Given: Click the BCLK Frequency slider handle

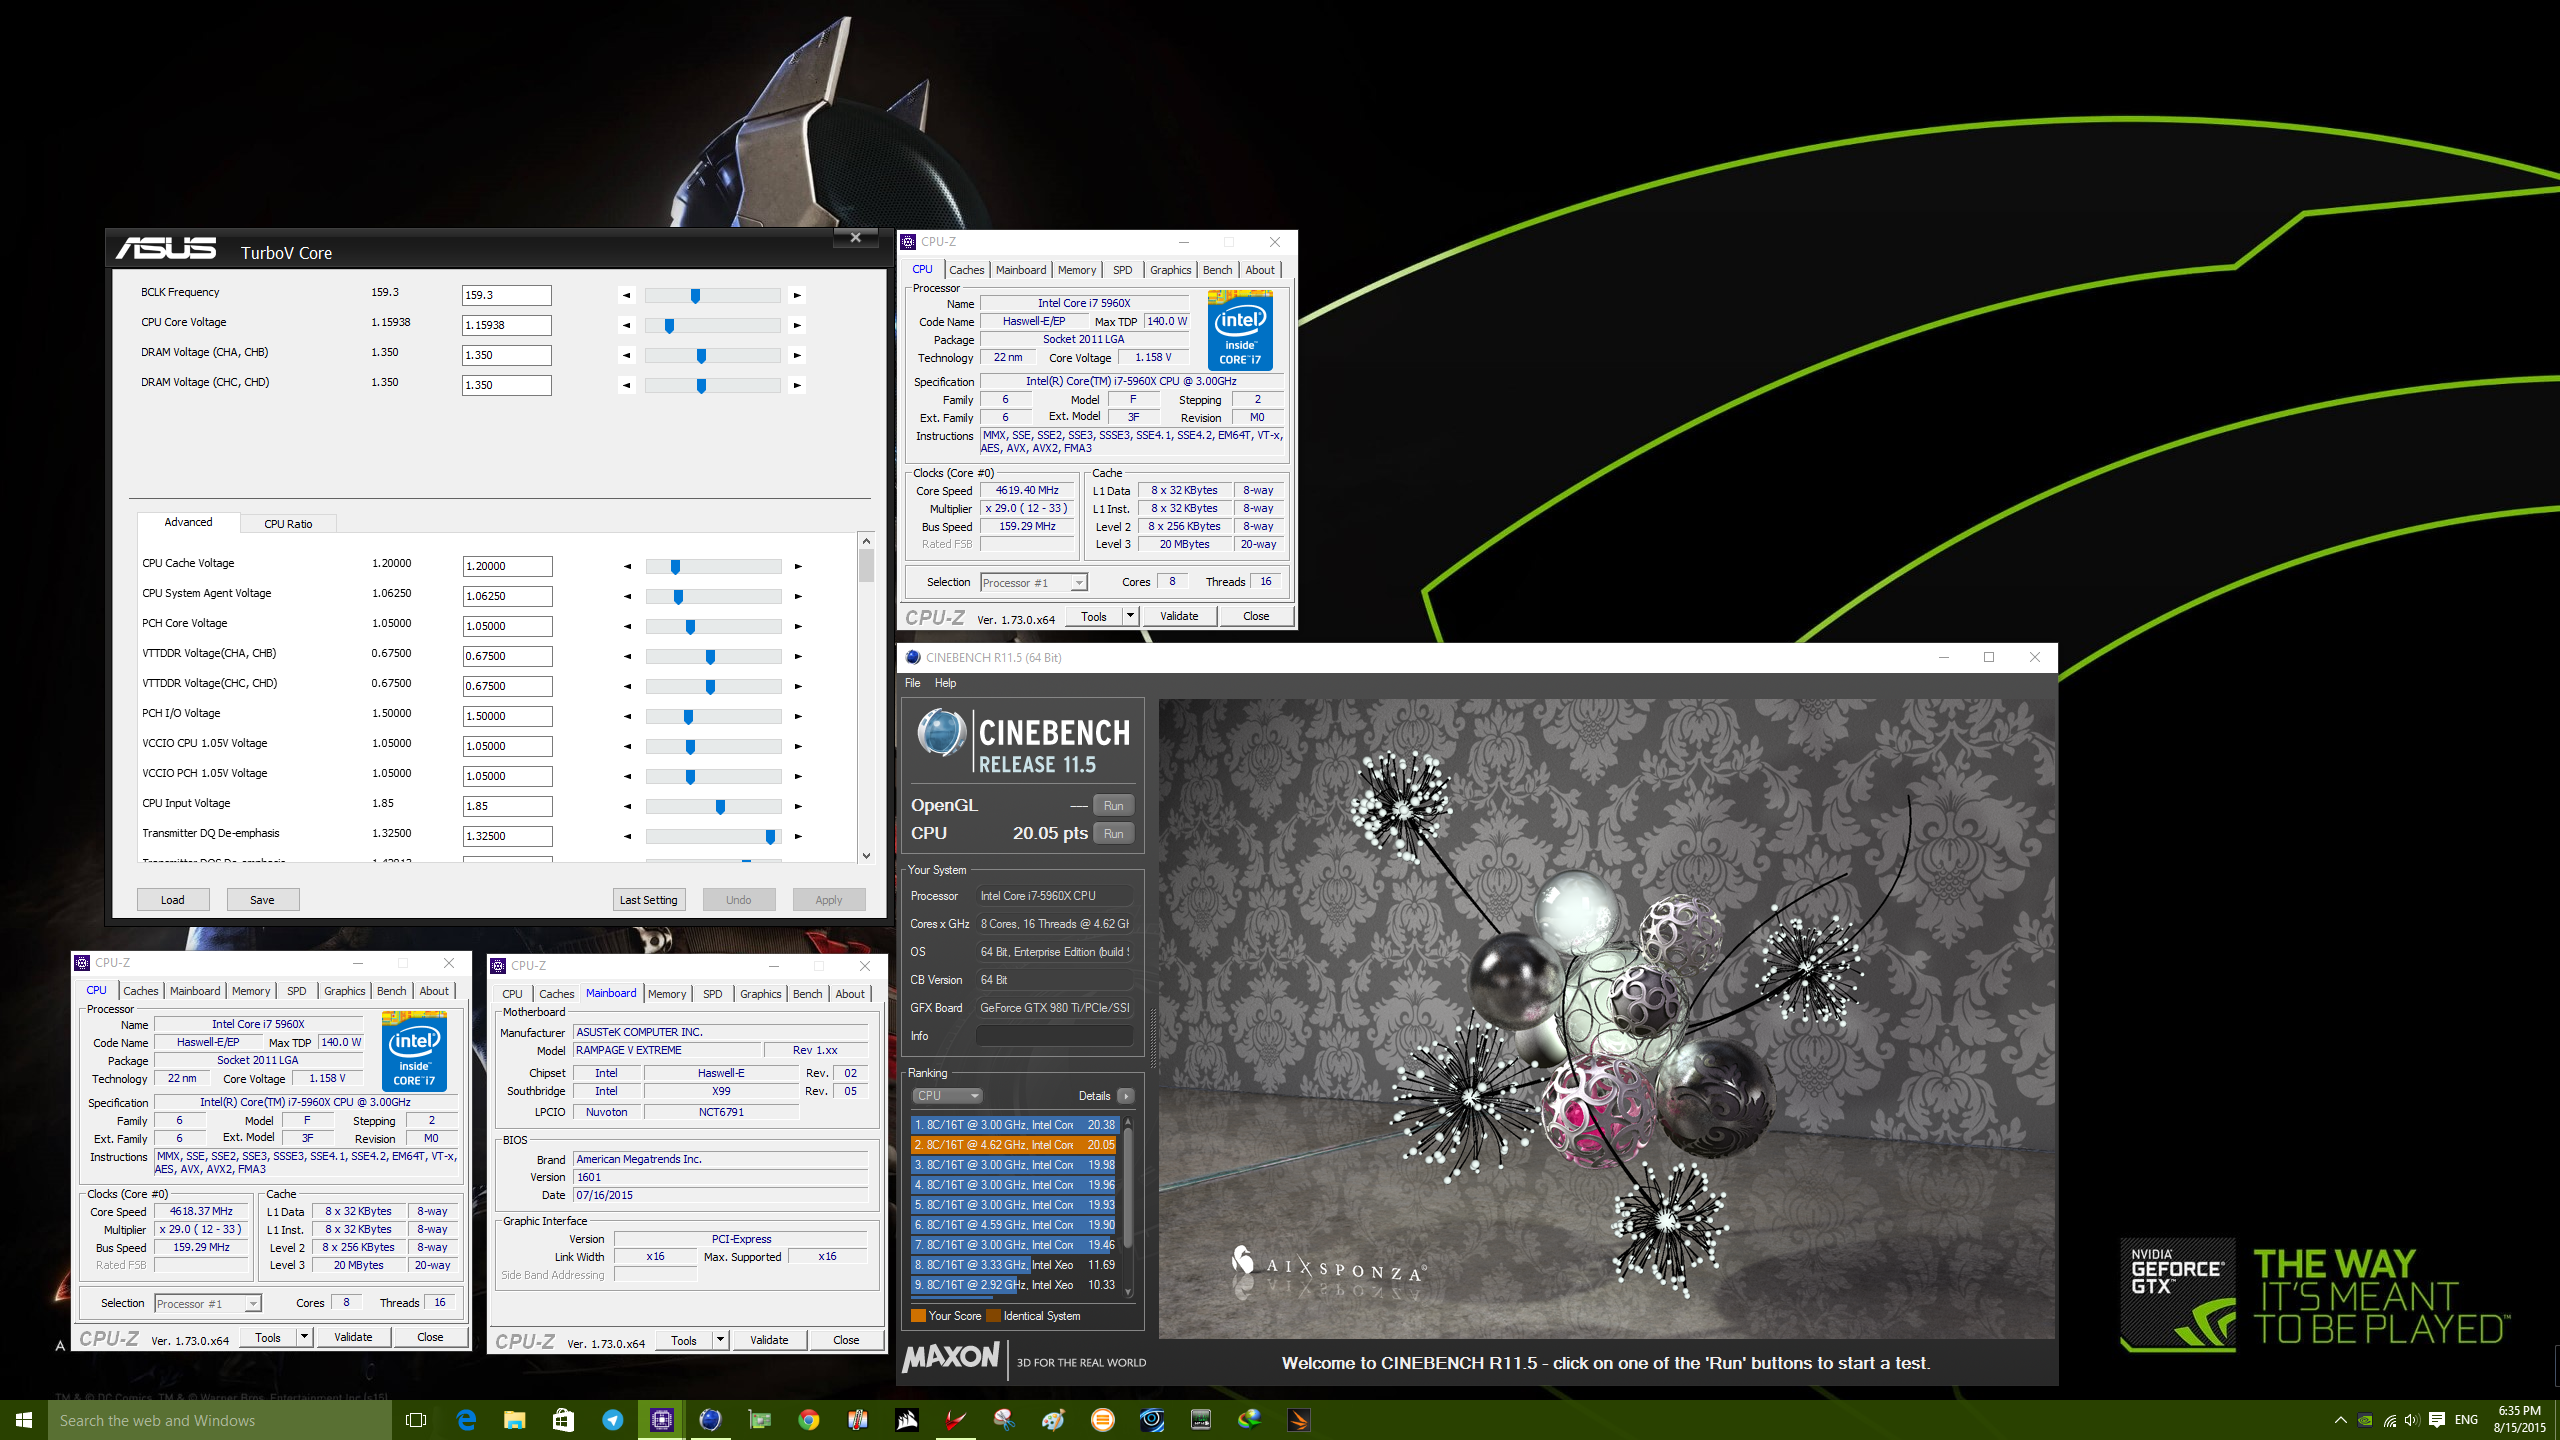Looking at the screenshot, I should point(695,296).
